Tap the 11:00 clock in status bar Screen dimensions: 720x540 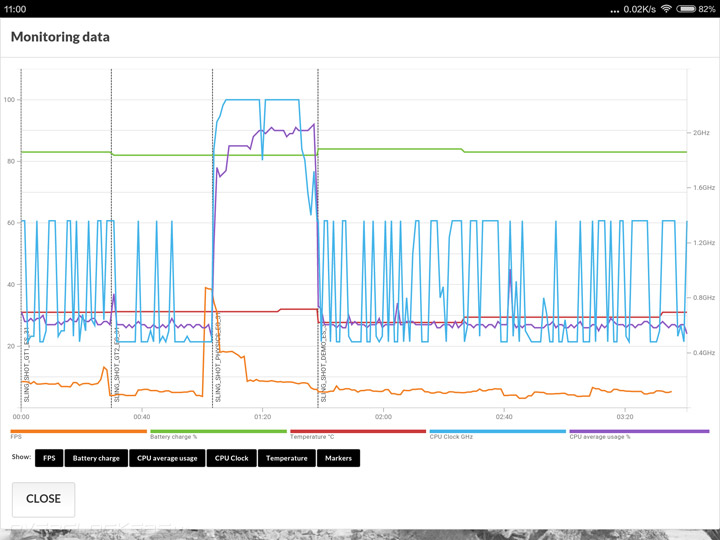[15, 9]
